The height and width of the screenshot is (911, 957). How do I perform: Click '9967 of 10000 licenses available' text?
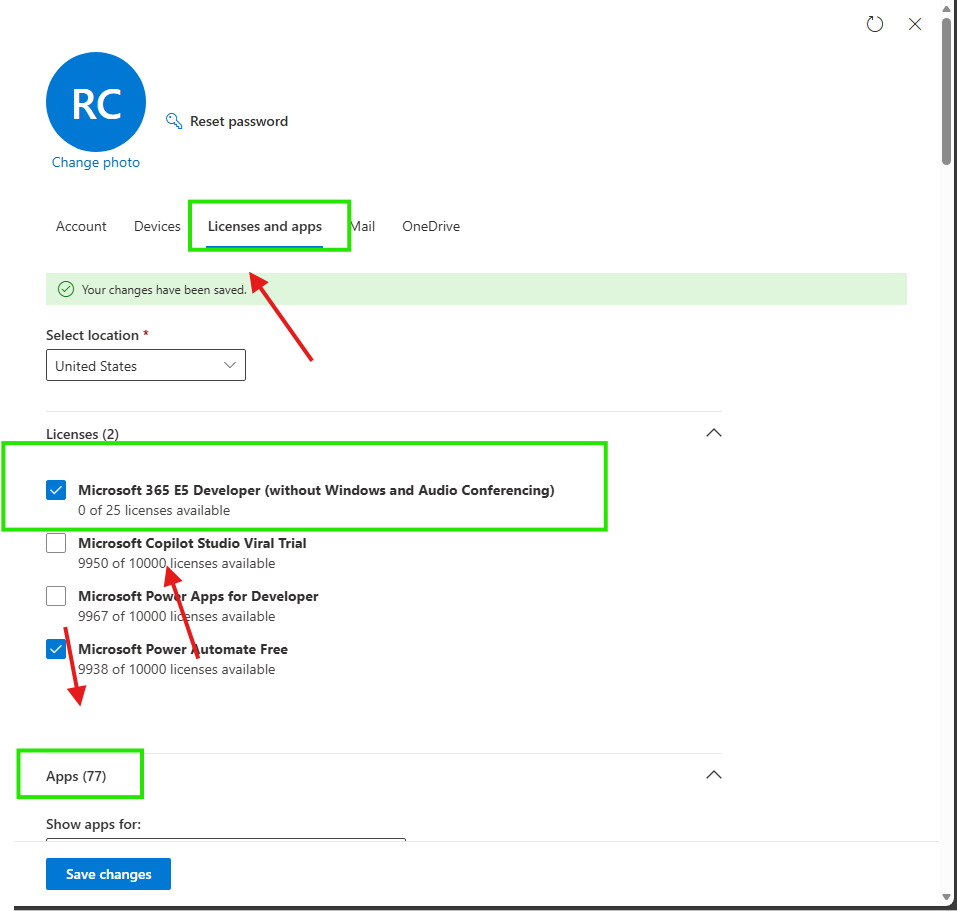click(176, 616)
